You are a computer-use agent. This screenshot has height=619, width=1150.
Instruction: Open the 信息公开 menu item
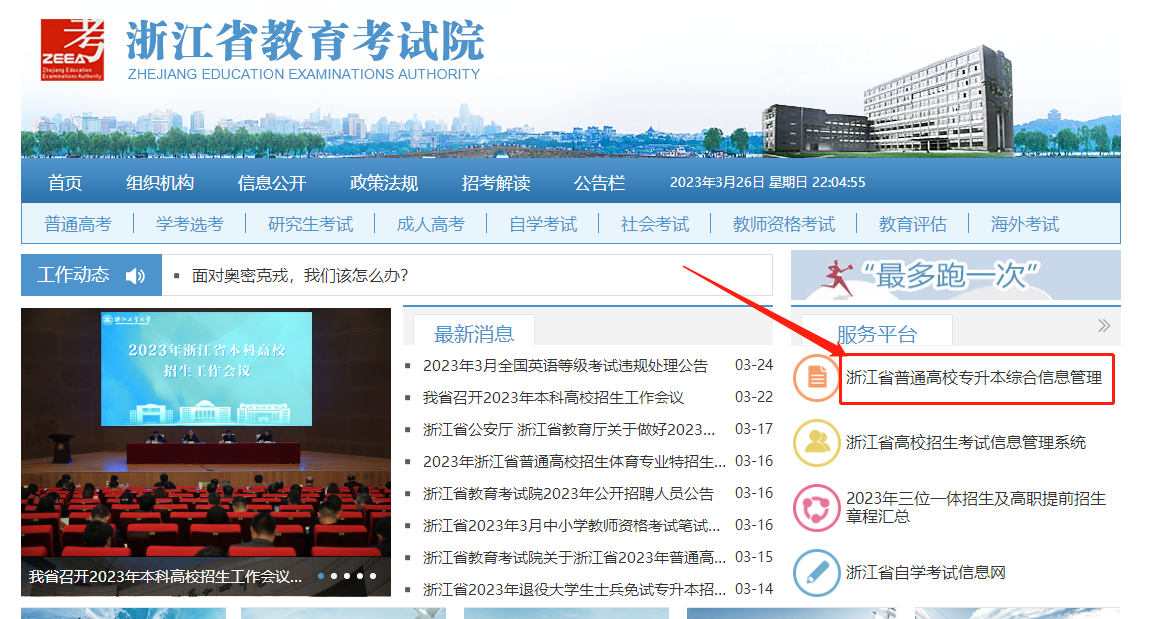tap(272, 183)
